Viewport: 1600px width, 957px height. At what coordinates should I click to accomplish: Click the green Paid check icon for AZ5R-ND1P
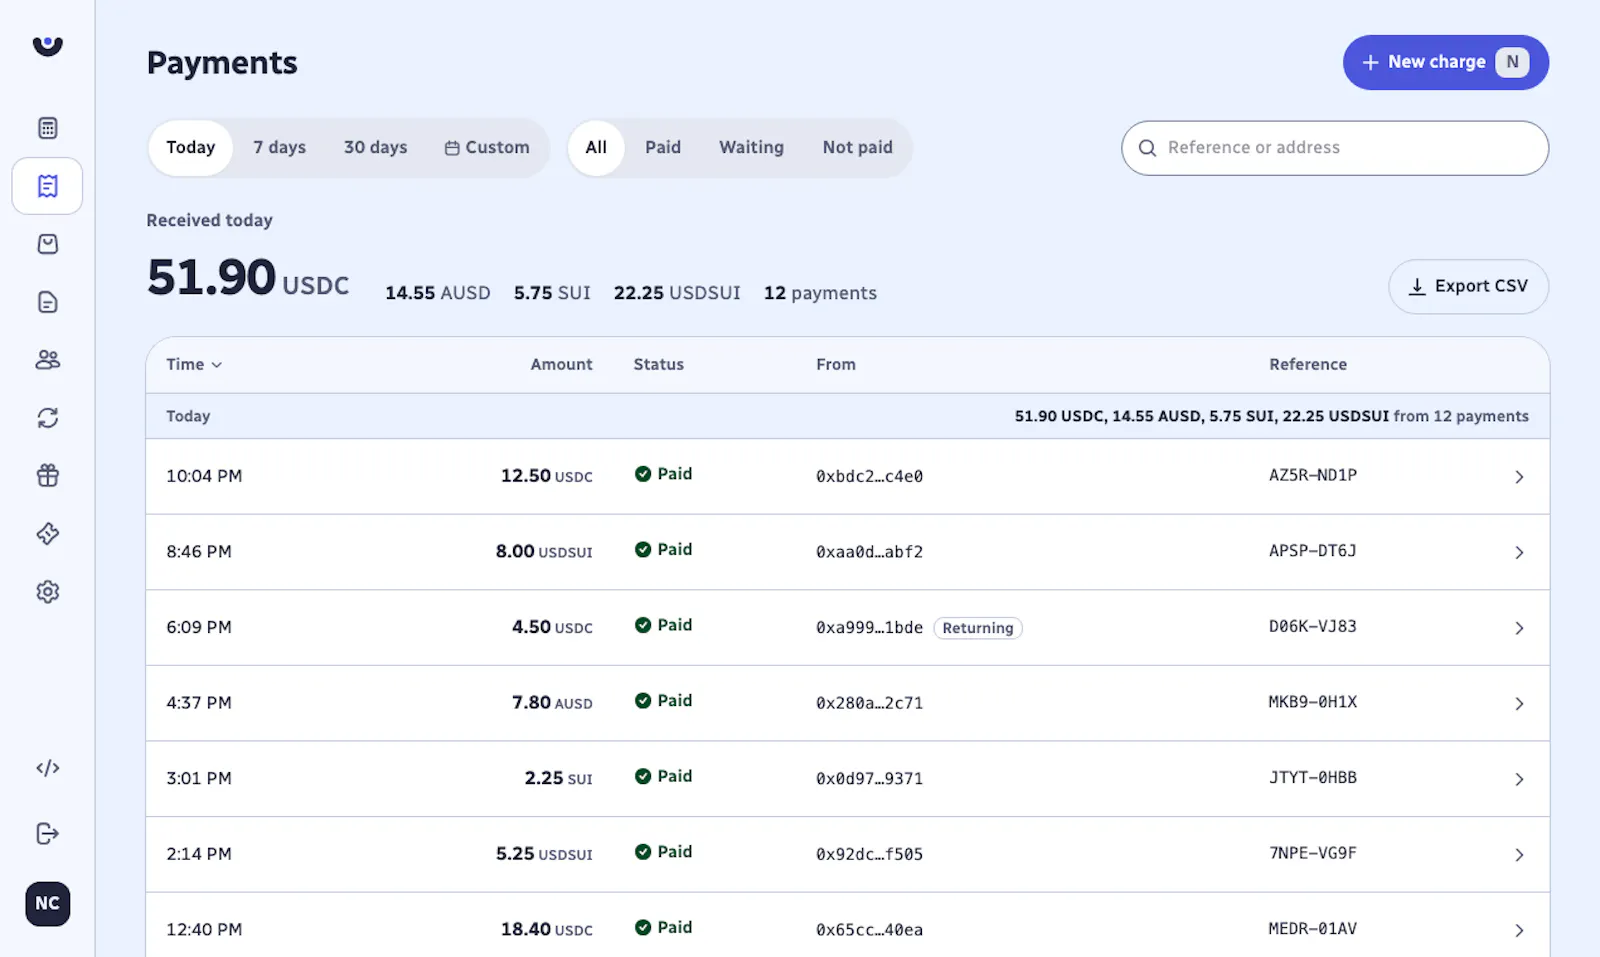(643, 474)
